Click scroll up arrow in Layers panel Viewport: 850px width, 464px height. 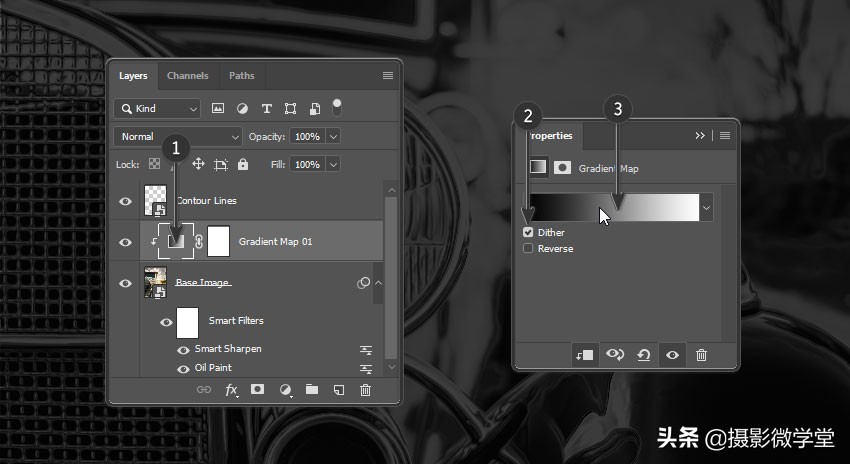(x=392, y=190)
